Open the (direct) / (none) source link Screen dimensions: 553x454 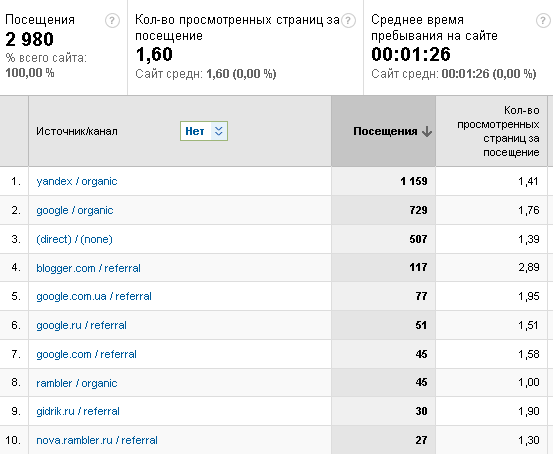[74, 239]
